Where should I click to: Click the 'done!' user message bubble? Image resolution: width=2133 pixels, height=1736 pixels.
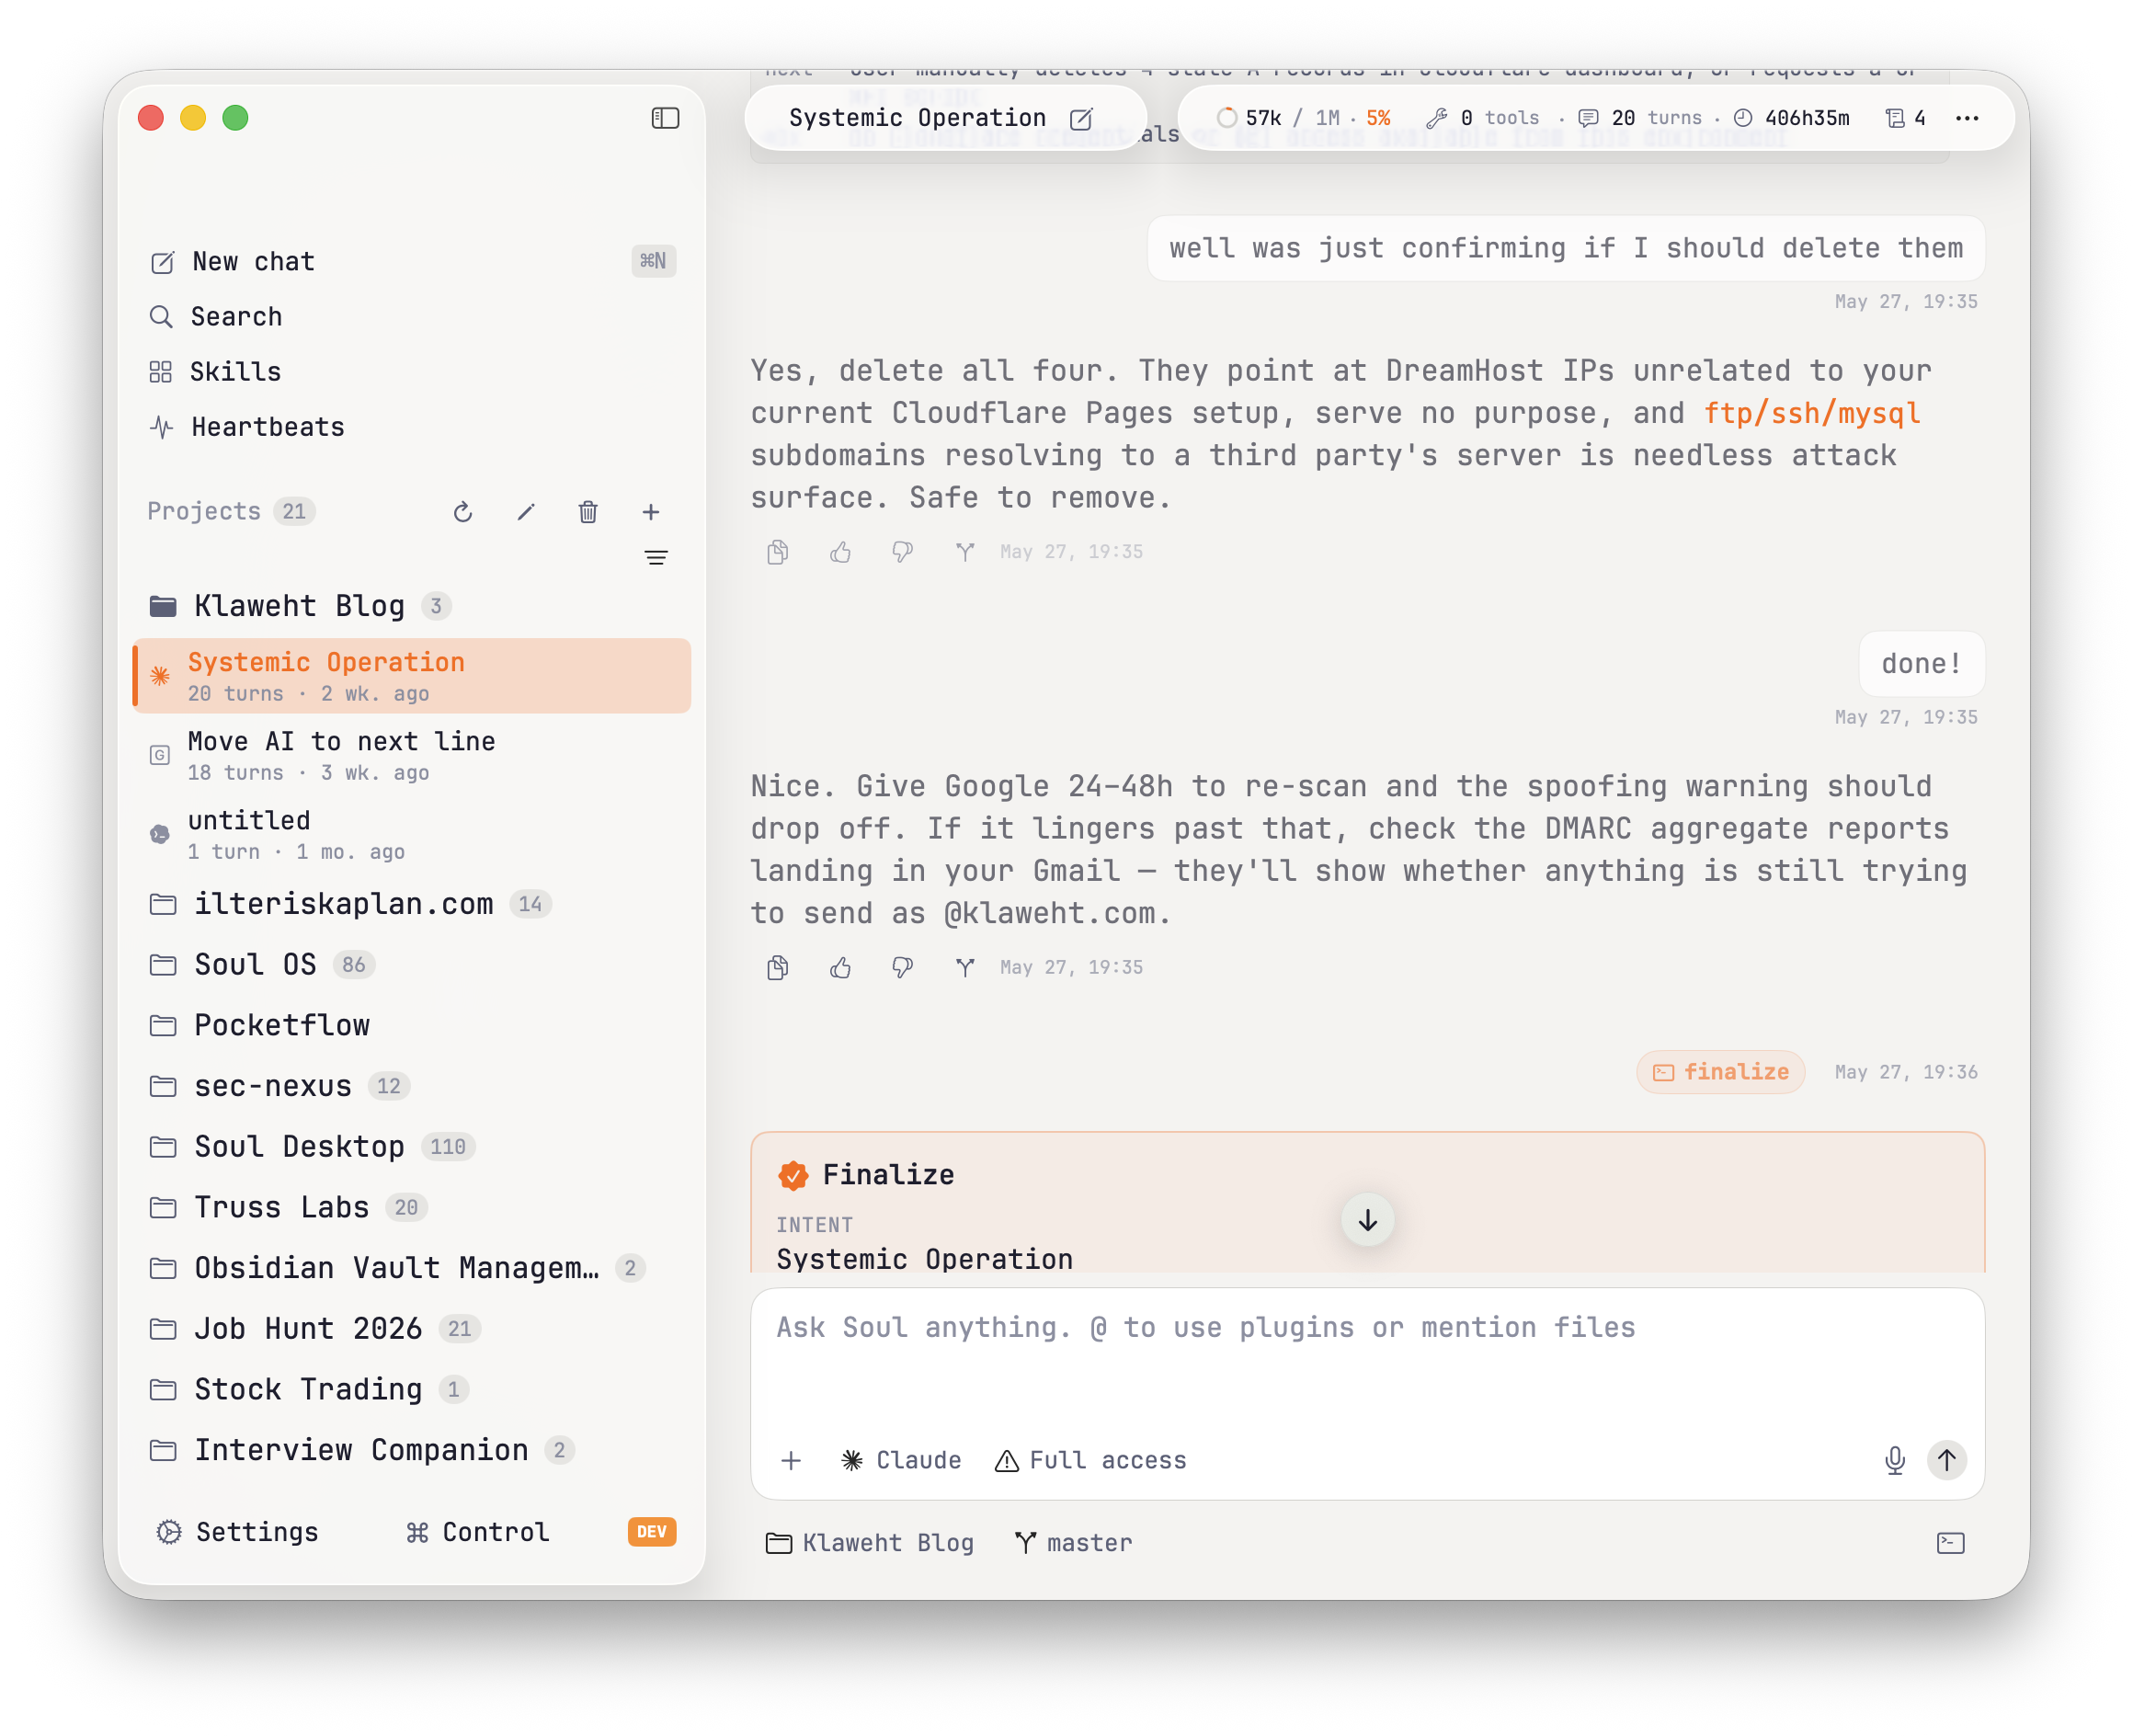pyautogui.click(x=1921, y=664)
